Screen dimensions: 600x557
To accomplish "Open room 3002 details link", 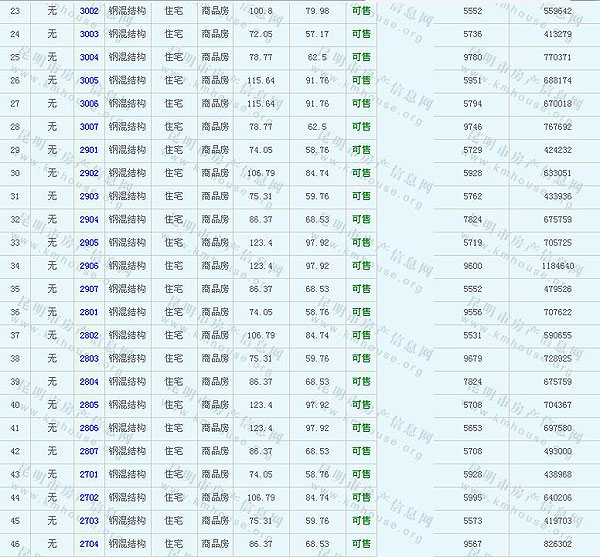I will point(89,11).
